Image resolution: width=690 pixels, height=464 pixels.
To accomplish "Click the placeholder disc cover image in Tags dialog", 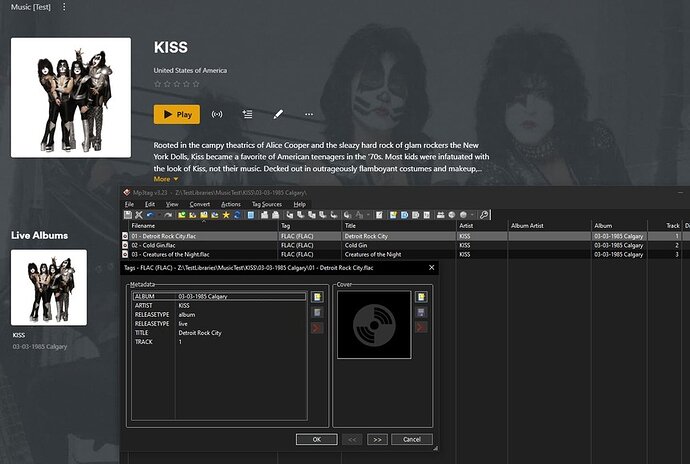I will [374, 325].
